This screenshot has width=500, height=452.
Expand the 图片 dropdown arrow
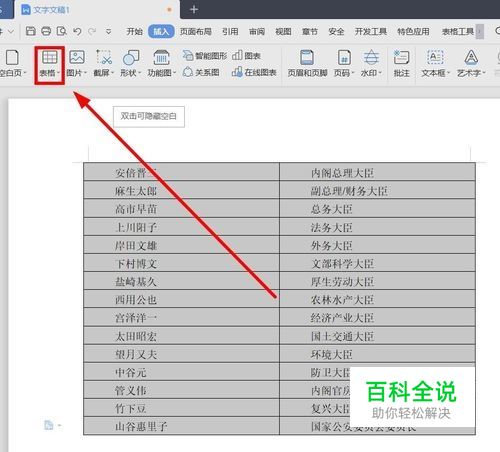click(85, 73)
